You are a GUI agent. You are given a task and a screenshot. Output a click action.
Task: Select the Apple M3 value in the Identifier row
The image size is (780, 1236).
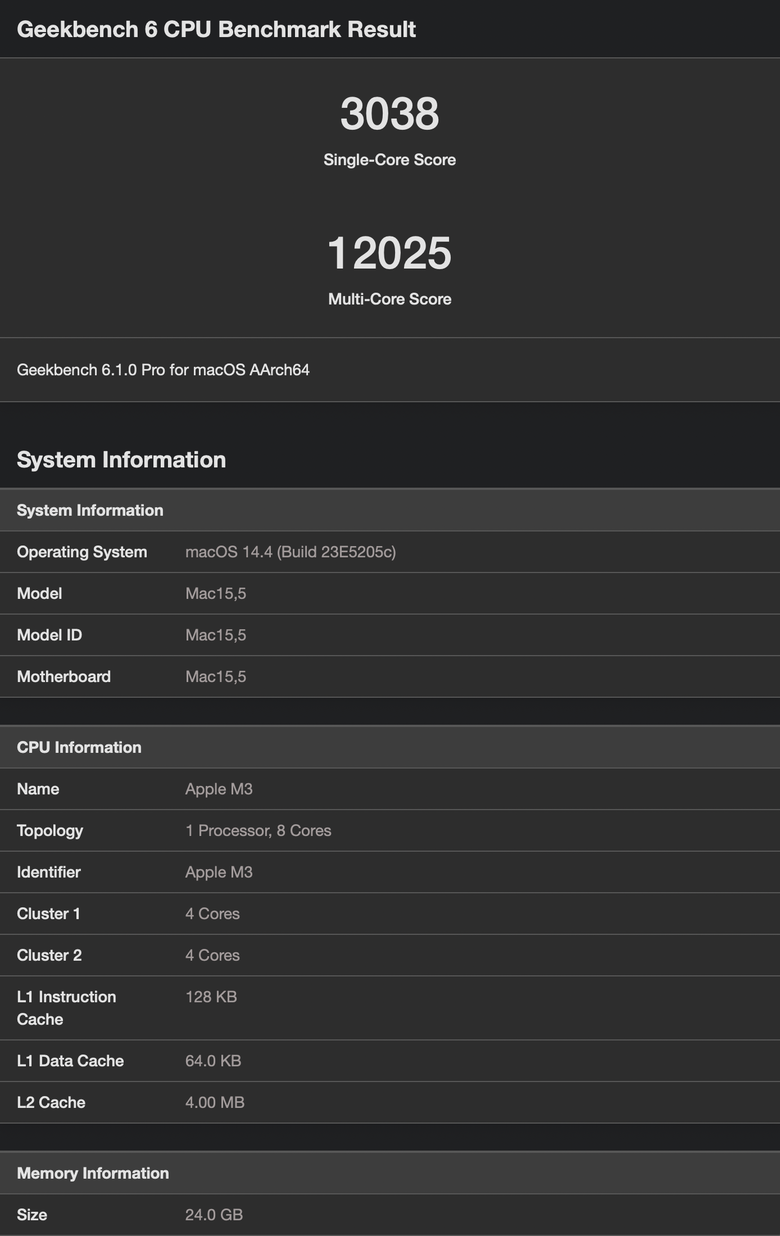point(219,872)
